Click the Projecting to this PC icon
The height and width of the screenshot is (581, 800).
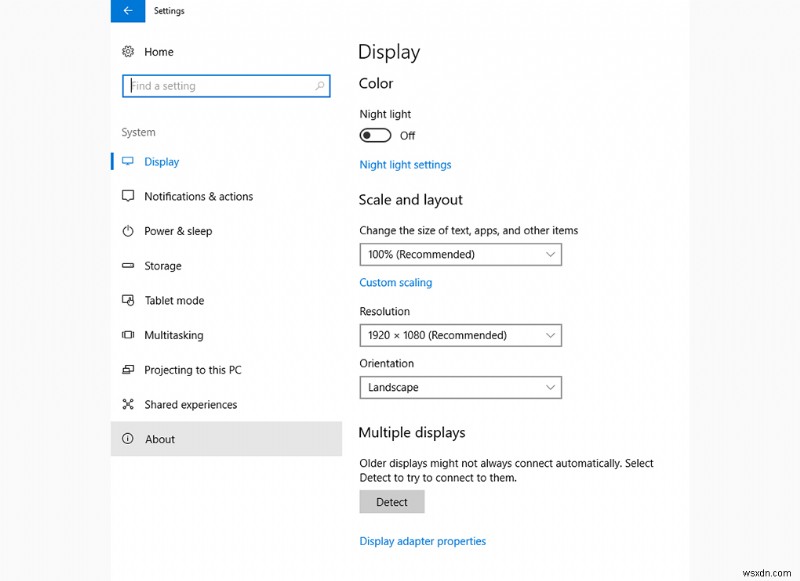click(x=129, y=370)
